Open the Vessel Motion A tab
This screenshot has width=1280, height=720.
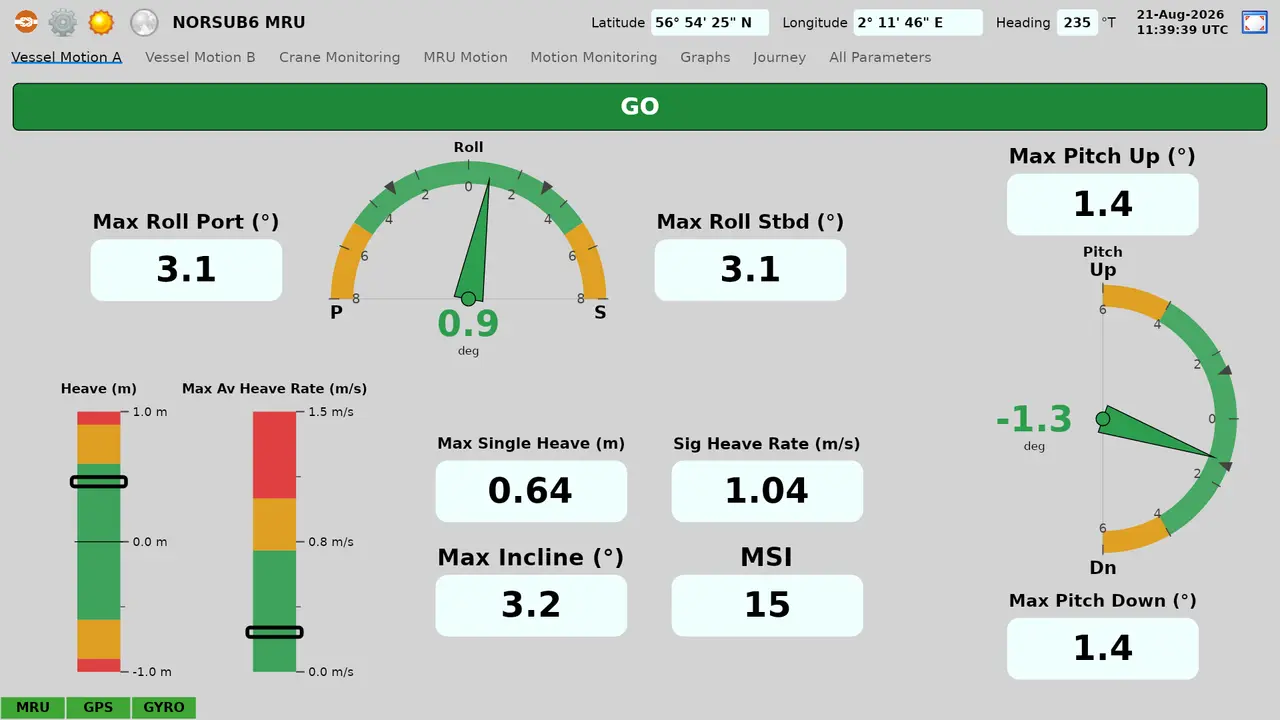coord(67,58)
